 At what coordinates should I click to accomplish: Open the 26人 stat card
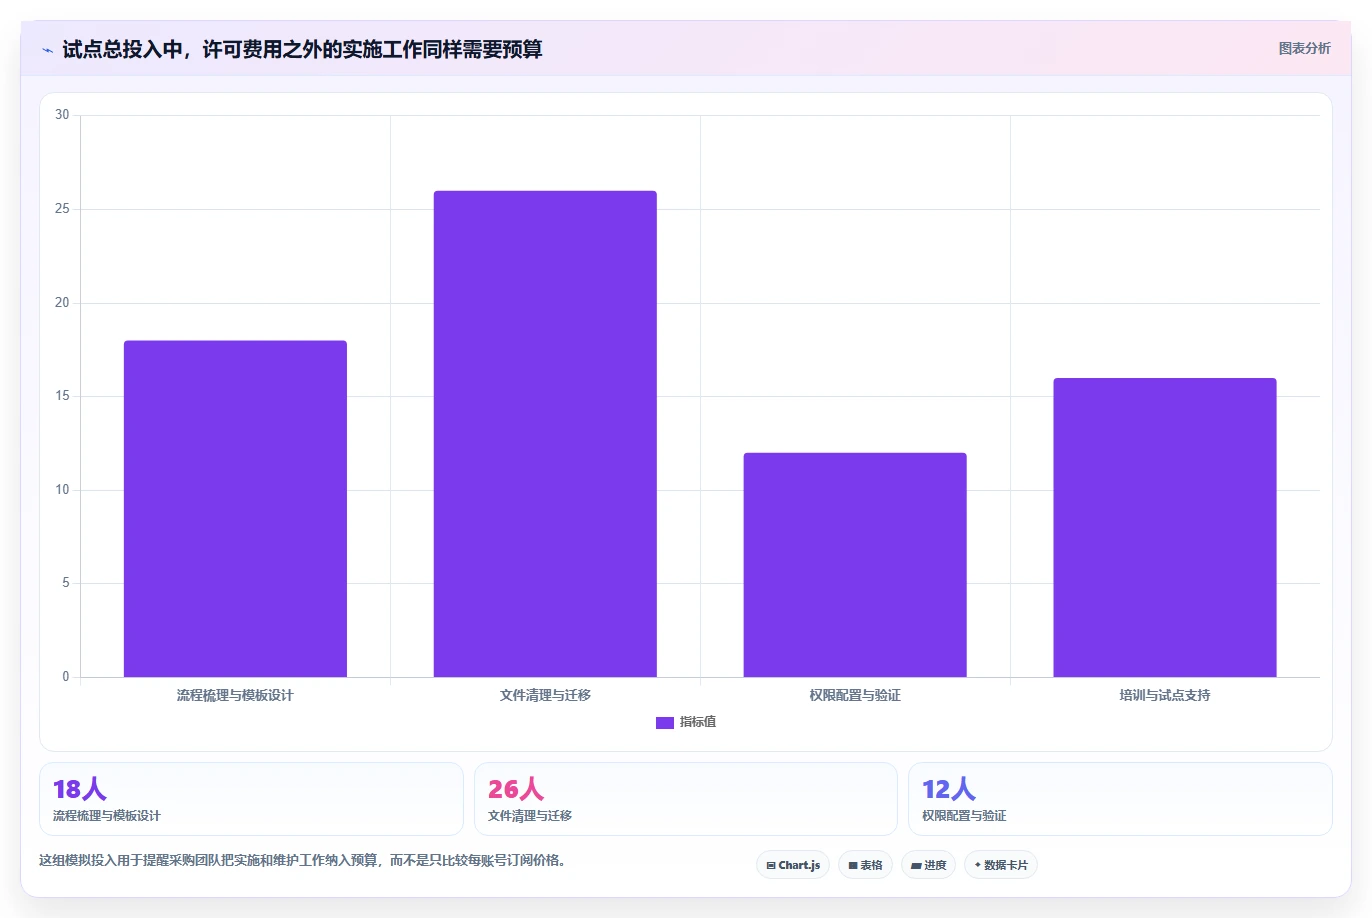click(x=686, y=799)
